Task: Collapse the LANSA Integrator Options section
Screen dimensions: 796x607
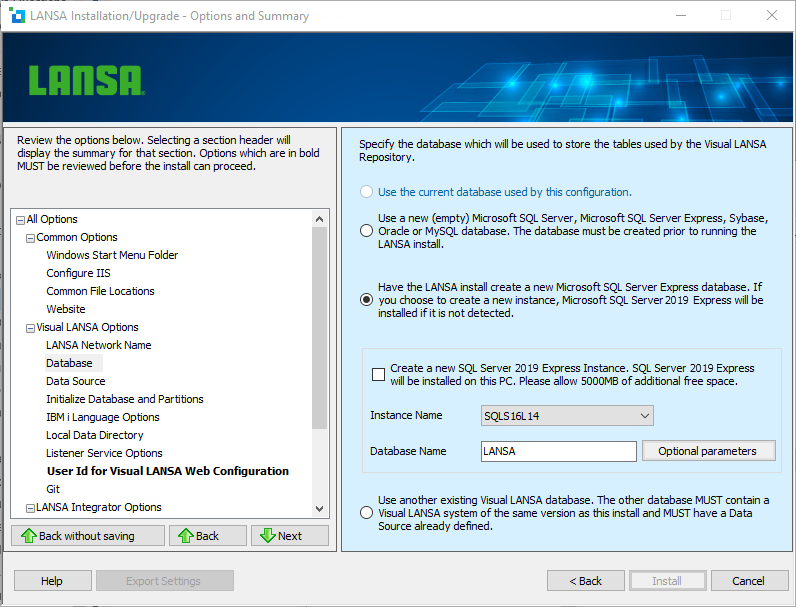Action: pyautogui.click(x=30, y=508)
